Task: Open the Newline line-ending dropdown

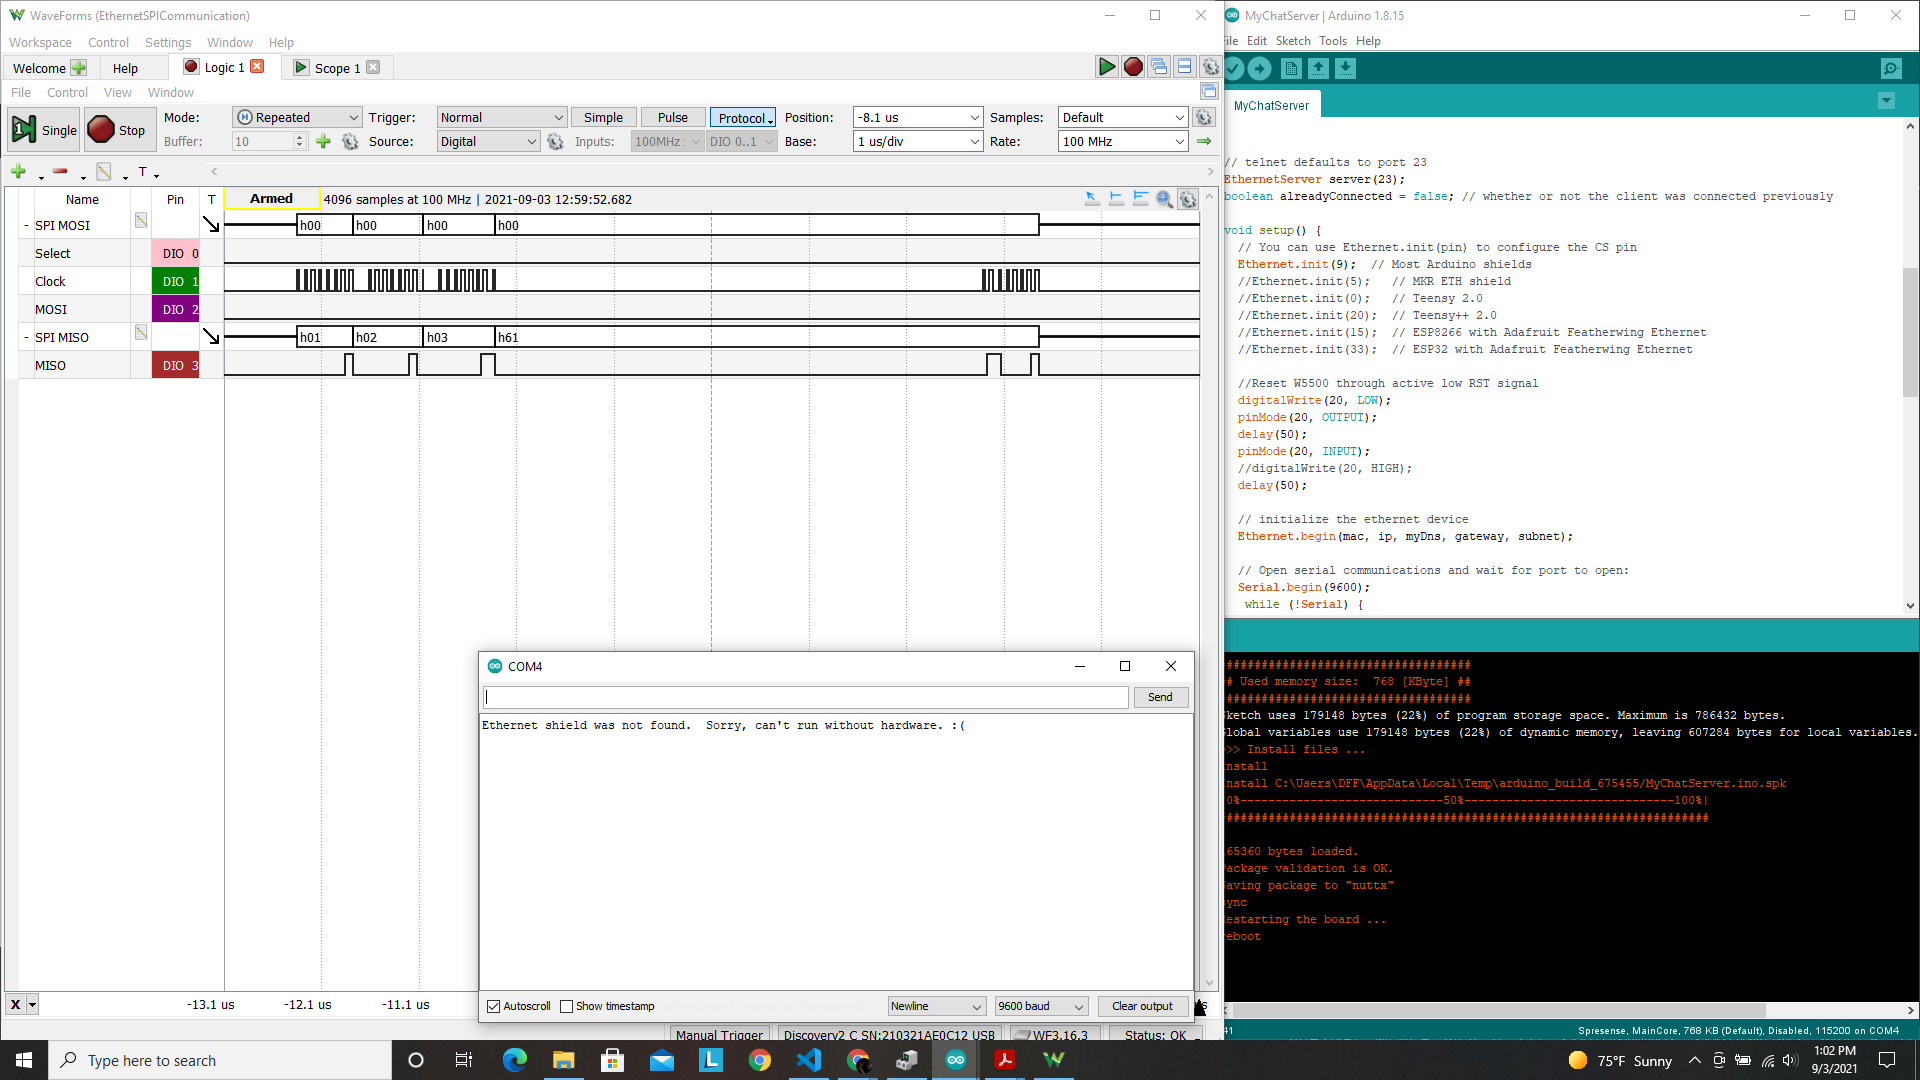Action: coord(937,1006)
